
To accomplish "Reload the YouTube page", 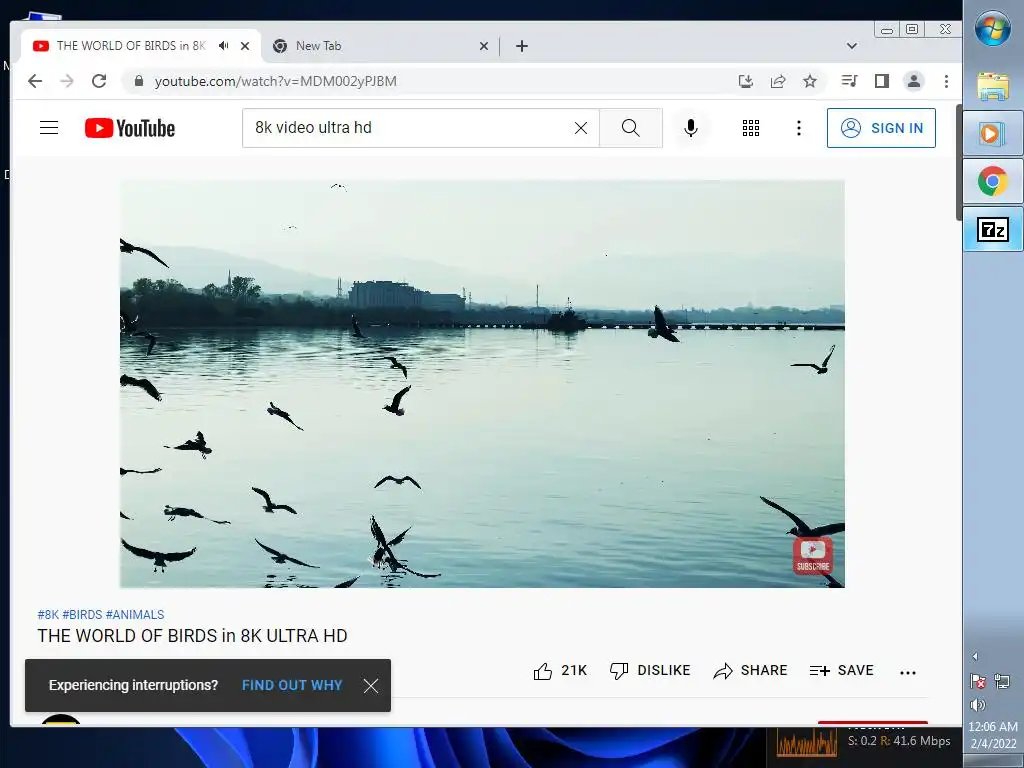I will (x=99, y=81).
